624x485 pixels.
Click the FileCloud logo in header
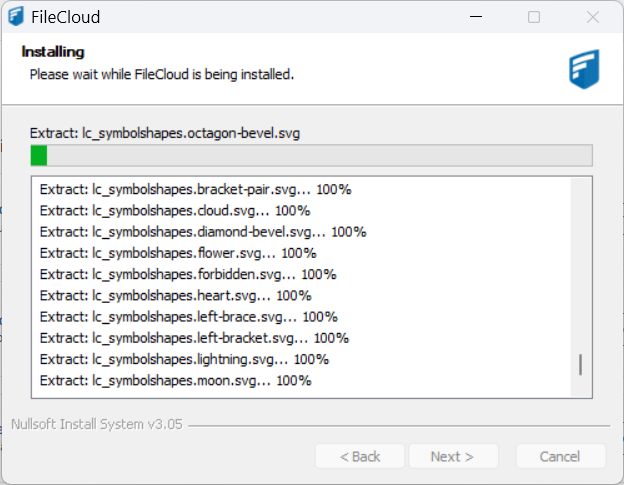point(583,68)
